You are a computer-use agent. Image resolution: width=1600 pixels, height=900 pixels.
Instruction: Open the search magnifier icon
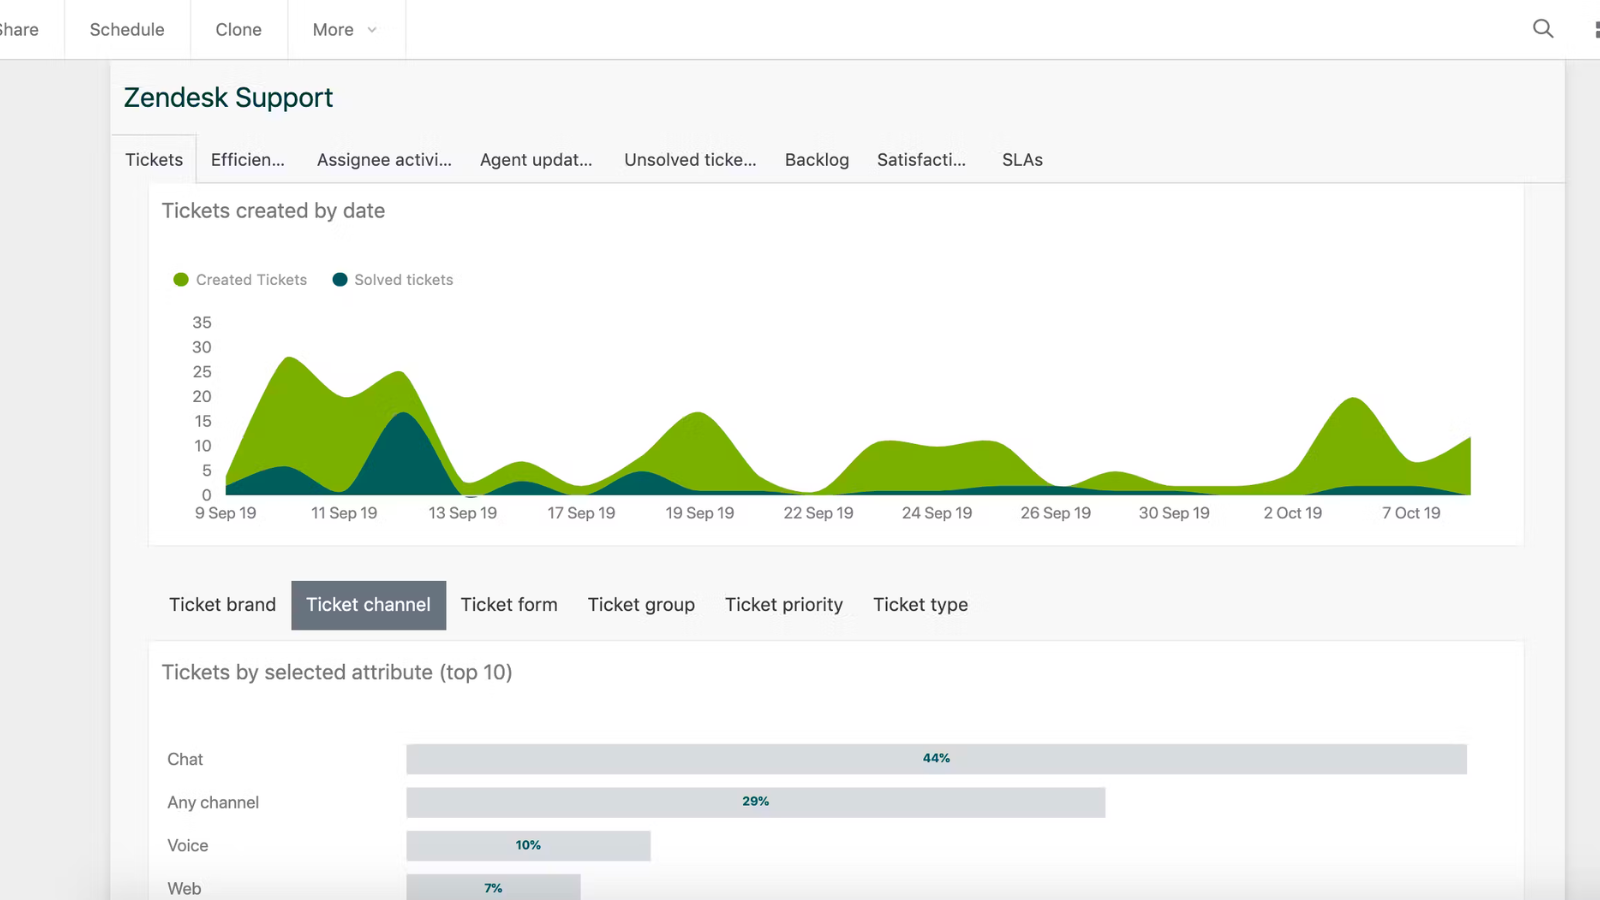[x=1543, y=29]
